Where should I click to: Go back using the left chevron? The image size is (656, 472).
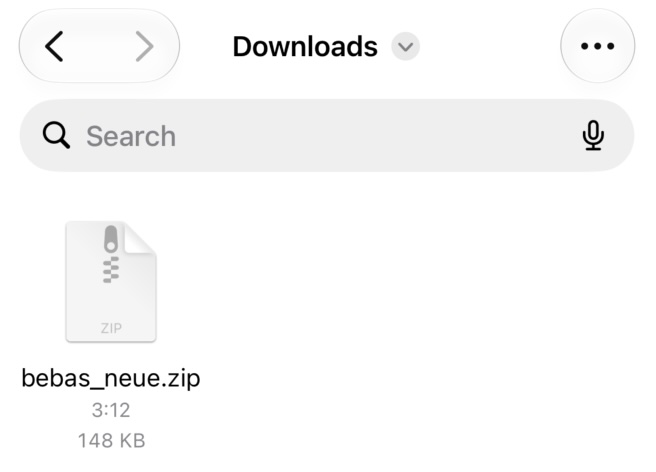pyautogui.click(x=54, y=46)
